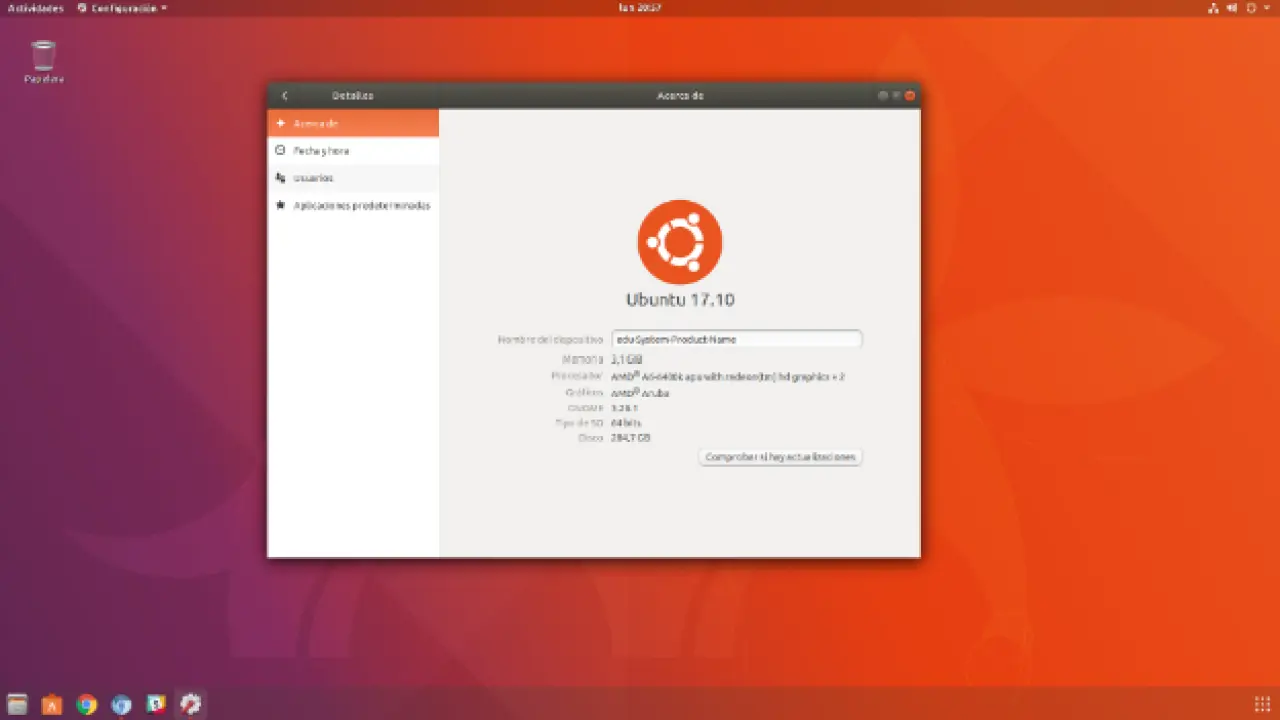The image size is (1280, 720).
Task: Open Usuarios in the sidebar
Action: pyautogui.click(x=353, y=178)
